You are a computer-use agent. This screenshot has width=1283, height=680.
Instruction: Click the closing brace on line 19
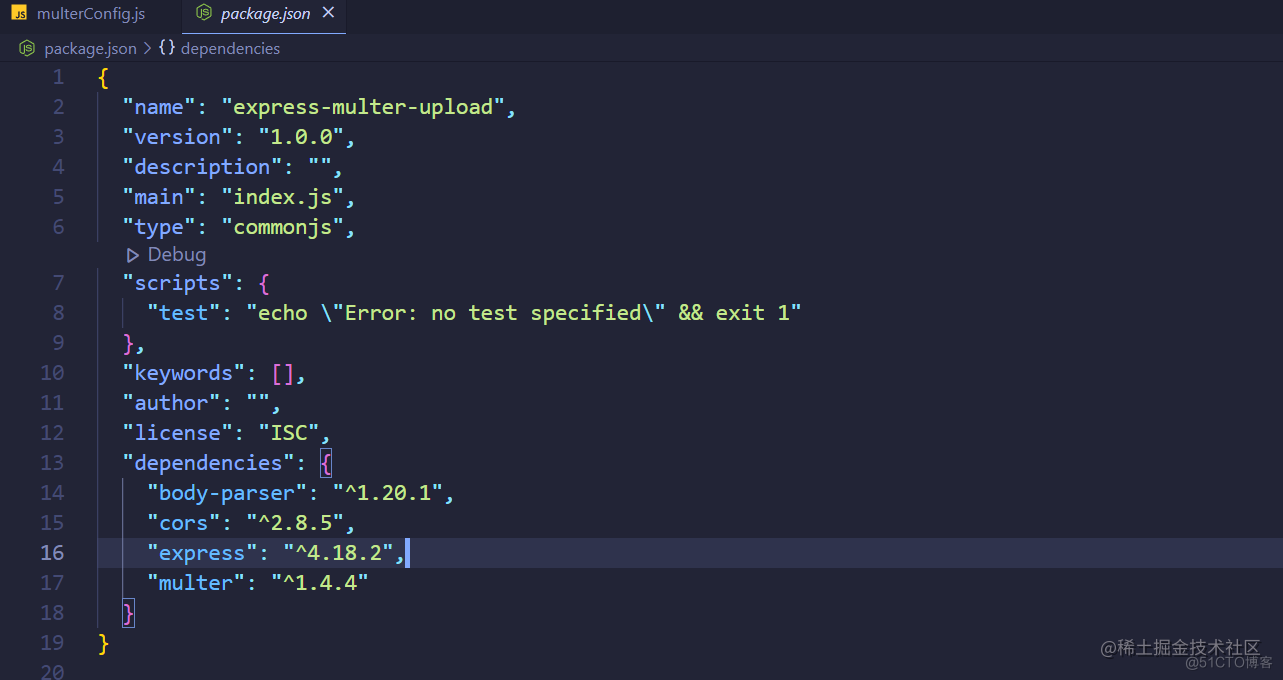coord(103,643)
